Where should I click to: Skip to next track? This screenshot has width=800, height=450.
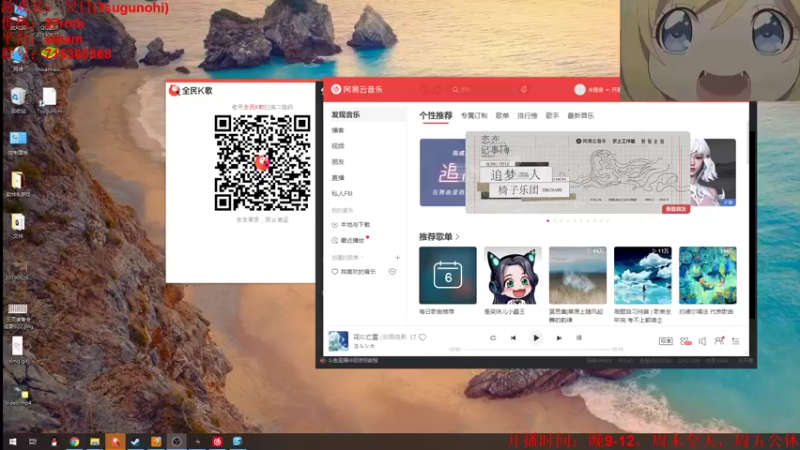559,338
